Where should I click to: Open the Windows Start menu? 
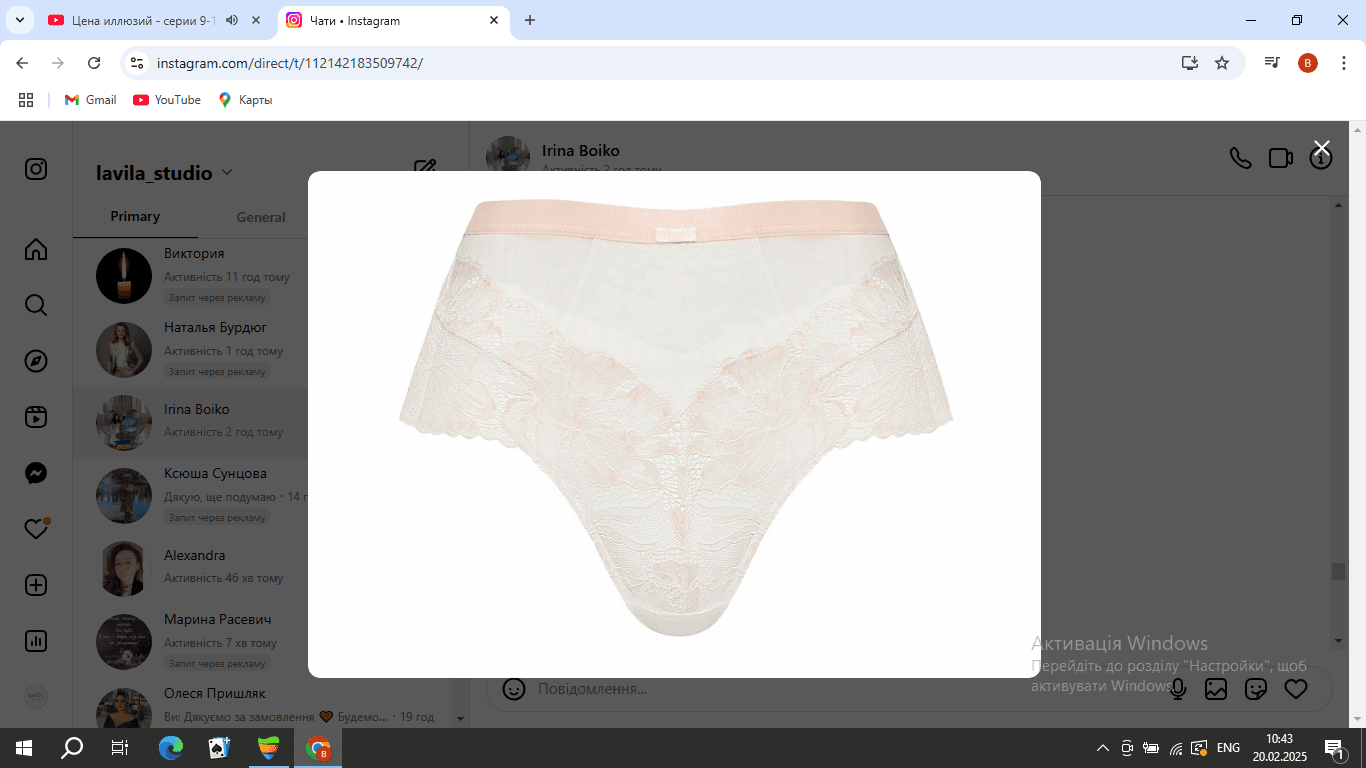(x=24, y=748)
